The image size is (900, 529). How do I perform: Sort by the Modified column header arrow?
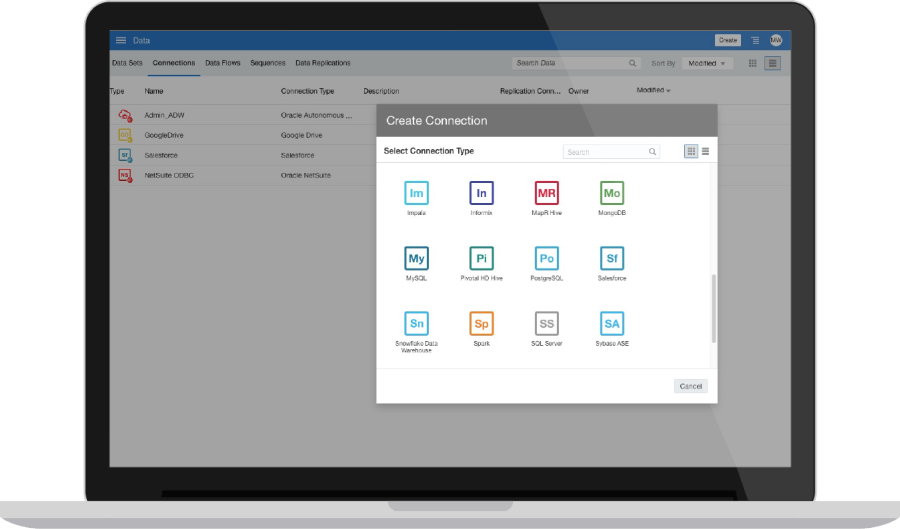click(x=668, y=91)
